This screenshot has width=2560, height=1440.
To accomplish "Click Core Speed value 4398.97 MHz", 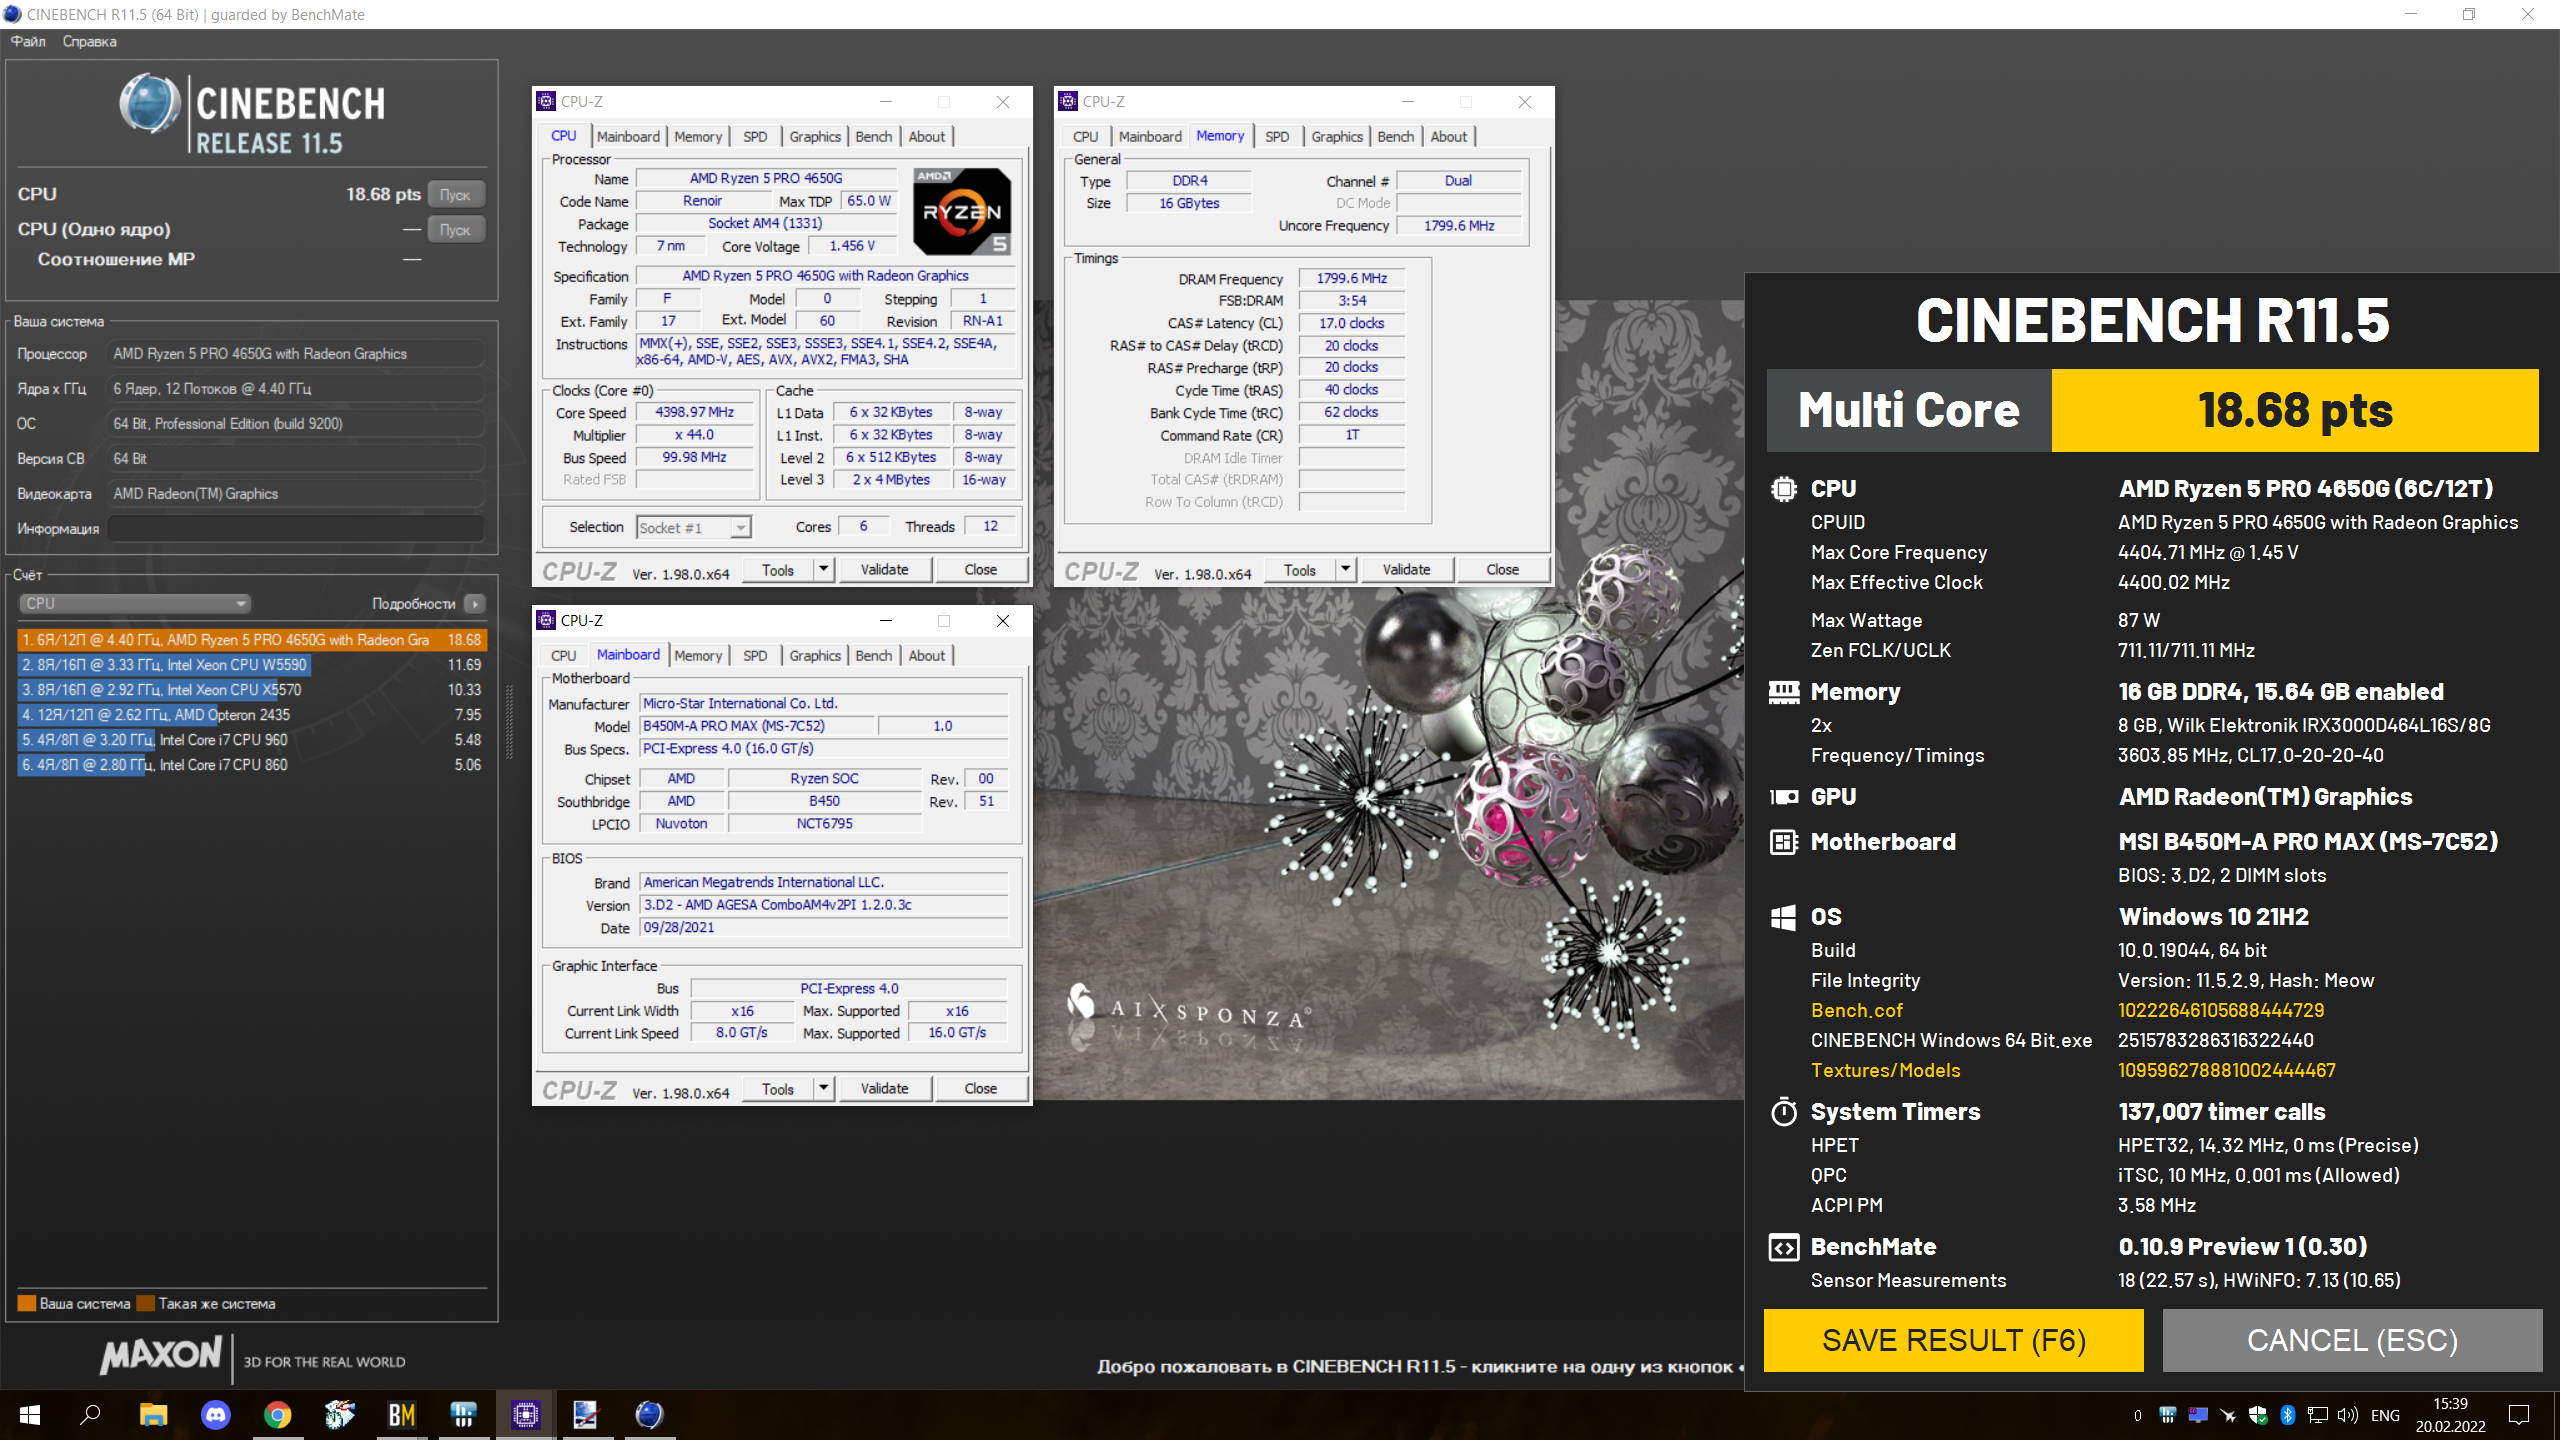I will point(695,412).
